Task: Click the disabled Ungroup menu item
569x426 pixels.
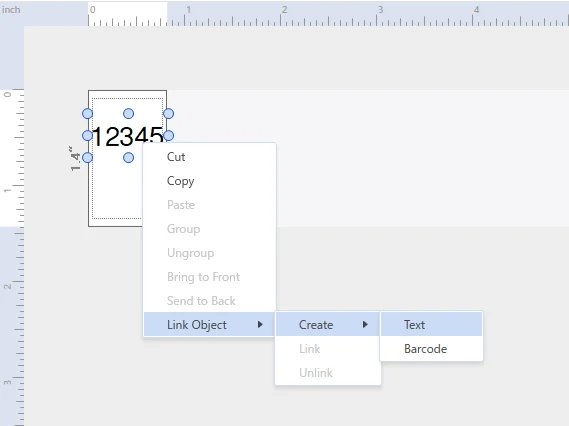Action: pyautogui.click(x=209, y=253)
